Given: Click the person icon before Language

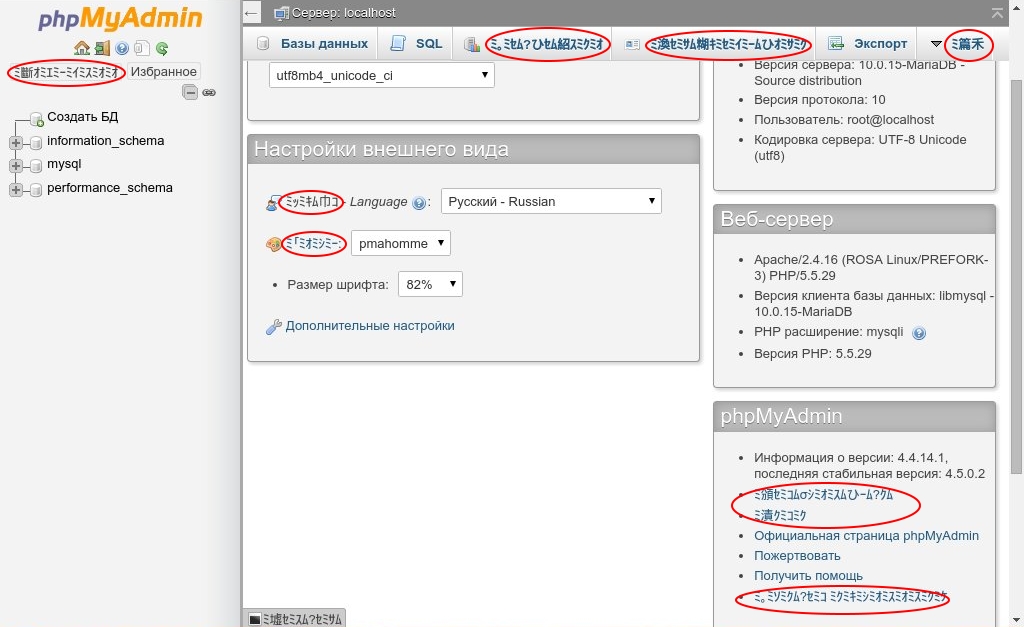Looking at the screenshot, I should 272,204.
